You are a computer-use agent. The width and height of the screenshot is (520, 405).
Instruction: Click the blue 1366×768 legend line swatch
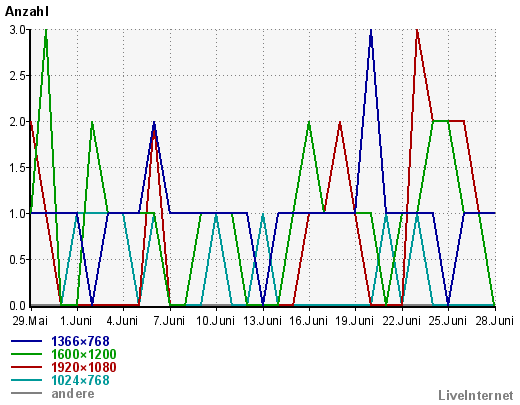(x=26, y=341)
